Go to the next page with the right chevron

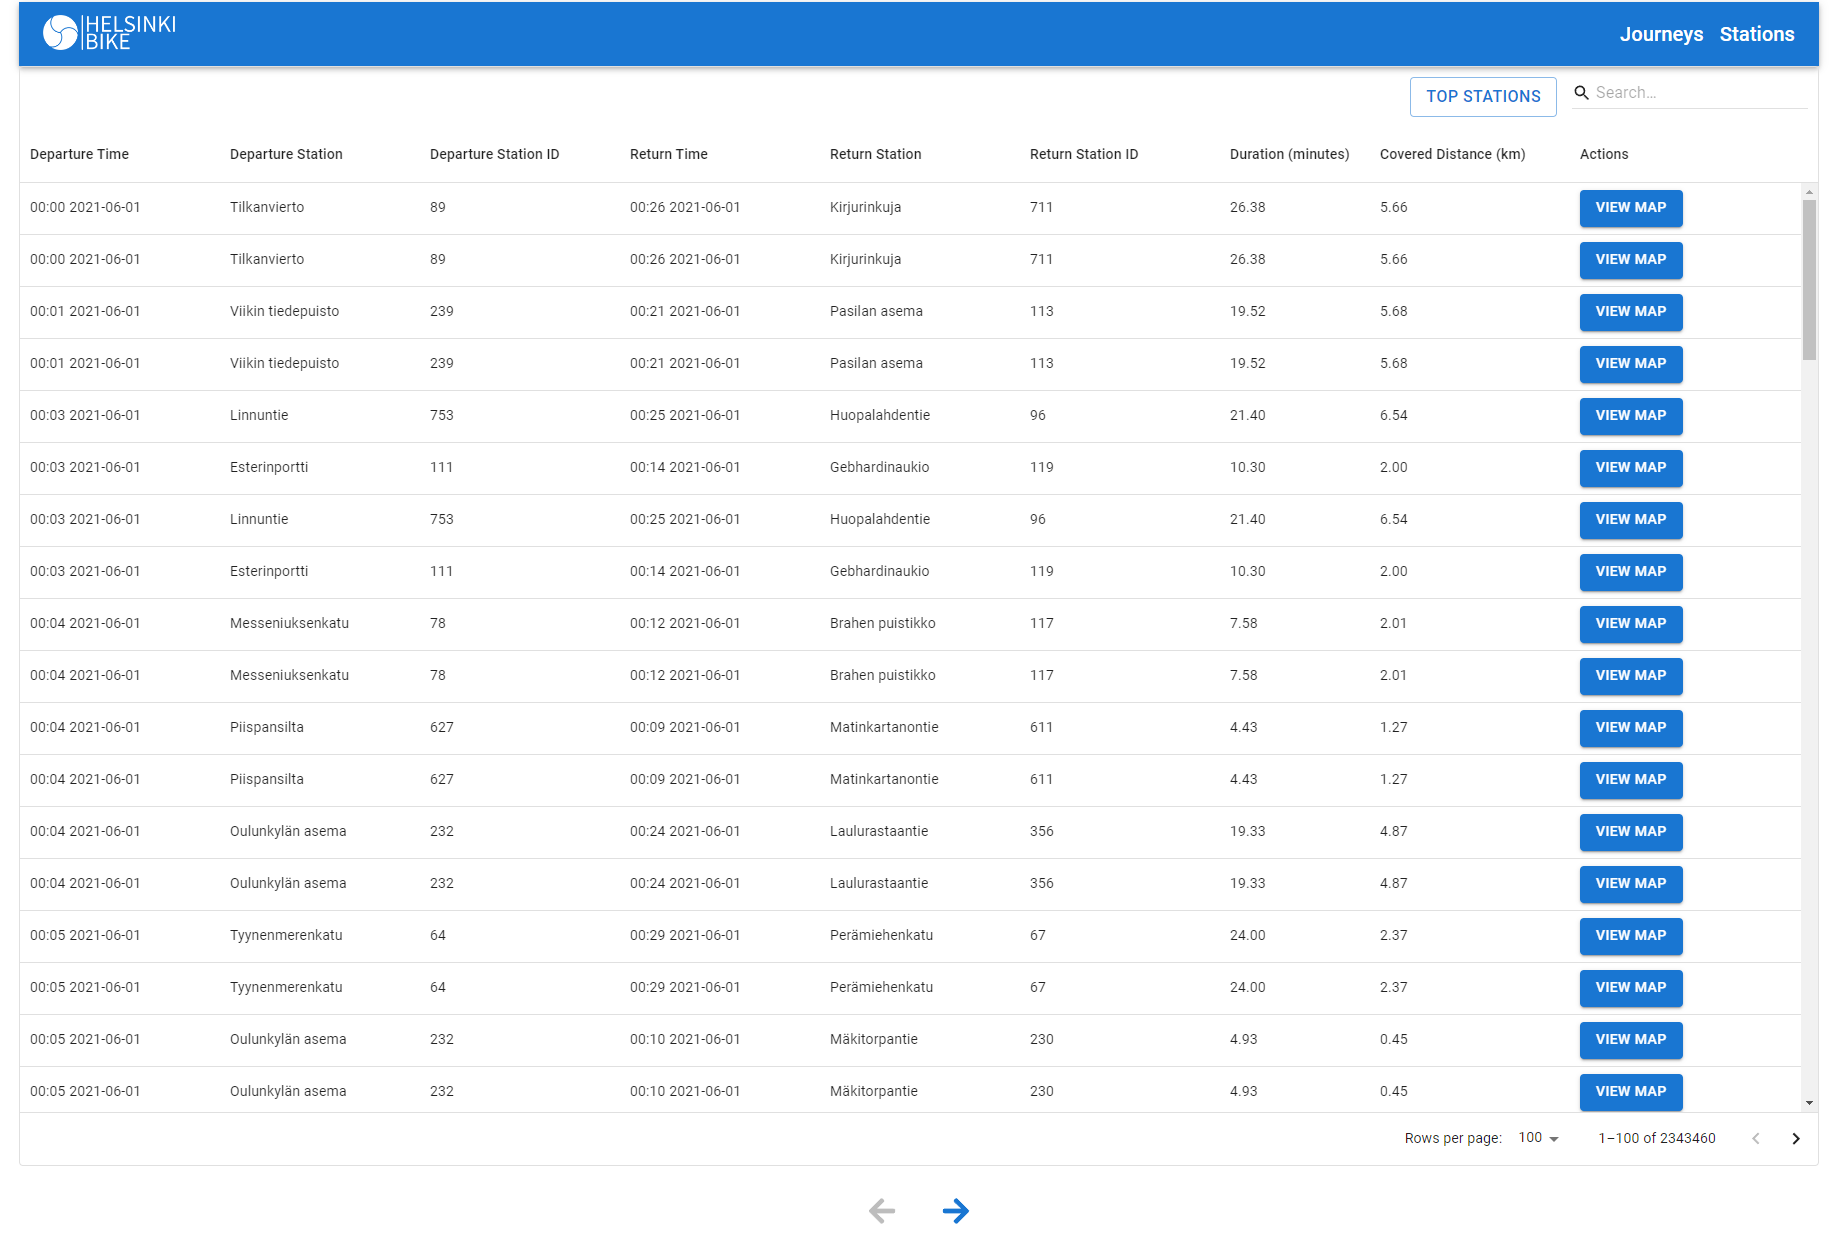point(1795,1138)
